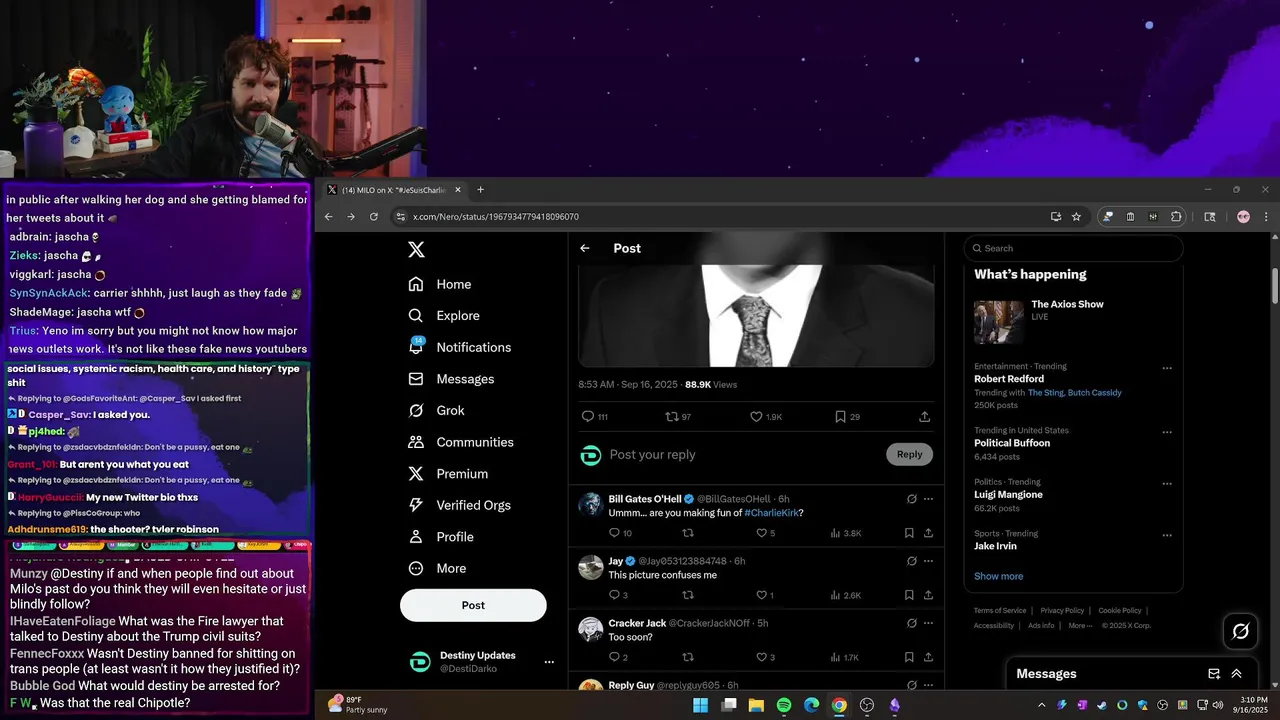Open Explore in the X sidebar
Image resolution: width=1280 pixels, height=720 pixels.
444,315
